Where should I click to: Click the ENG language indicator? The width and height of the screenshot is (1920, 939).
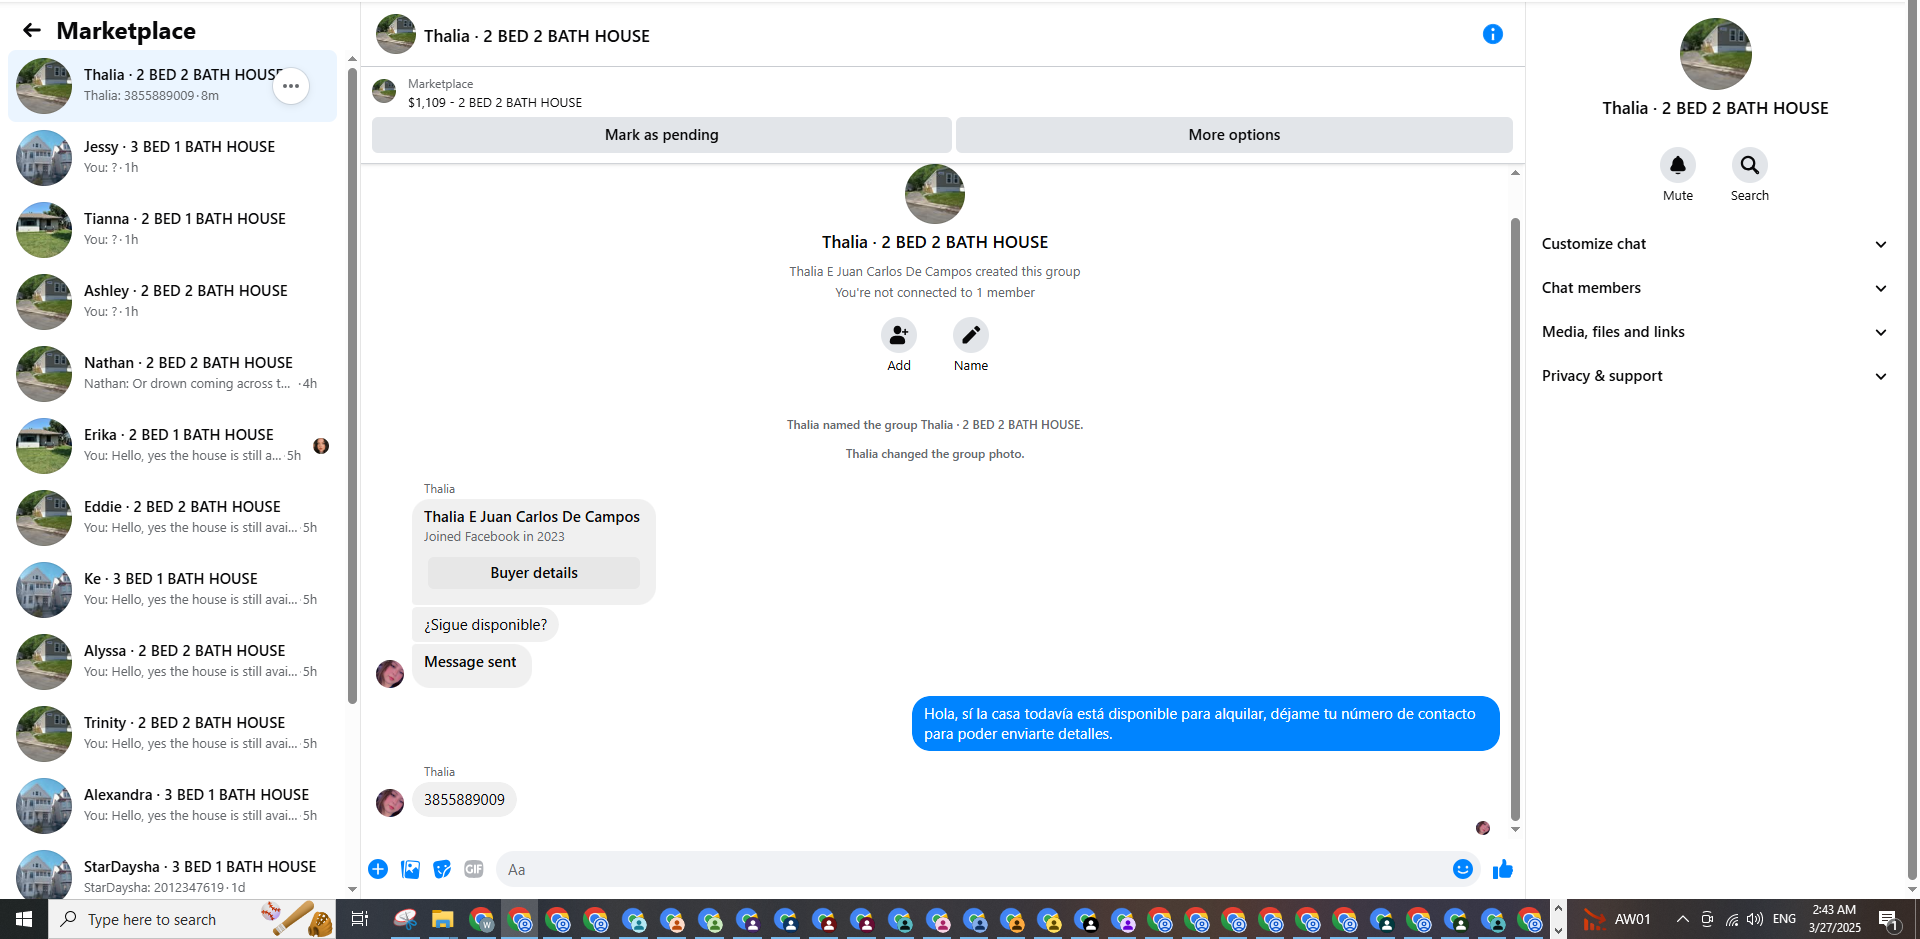(1784, 919)
